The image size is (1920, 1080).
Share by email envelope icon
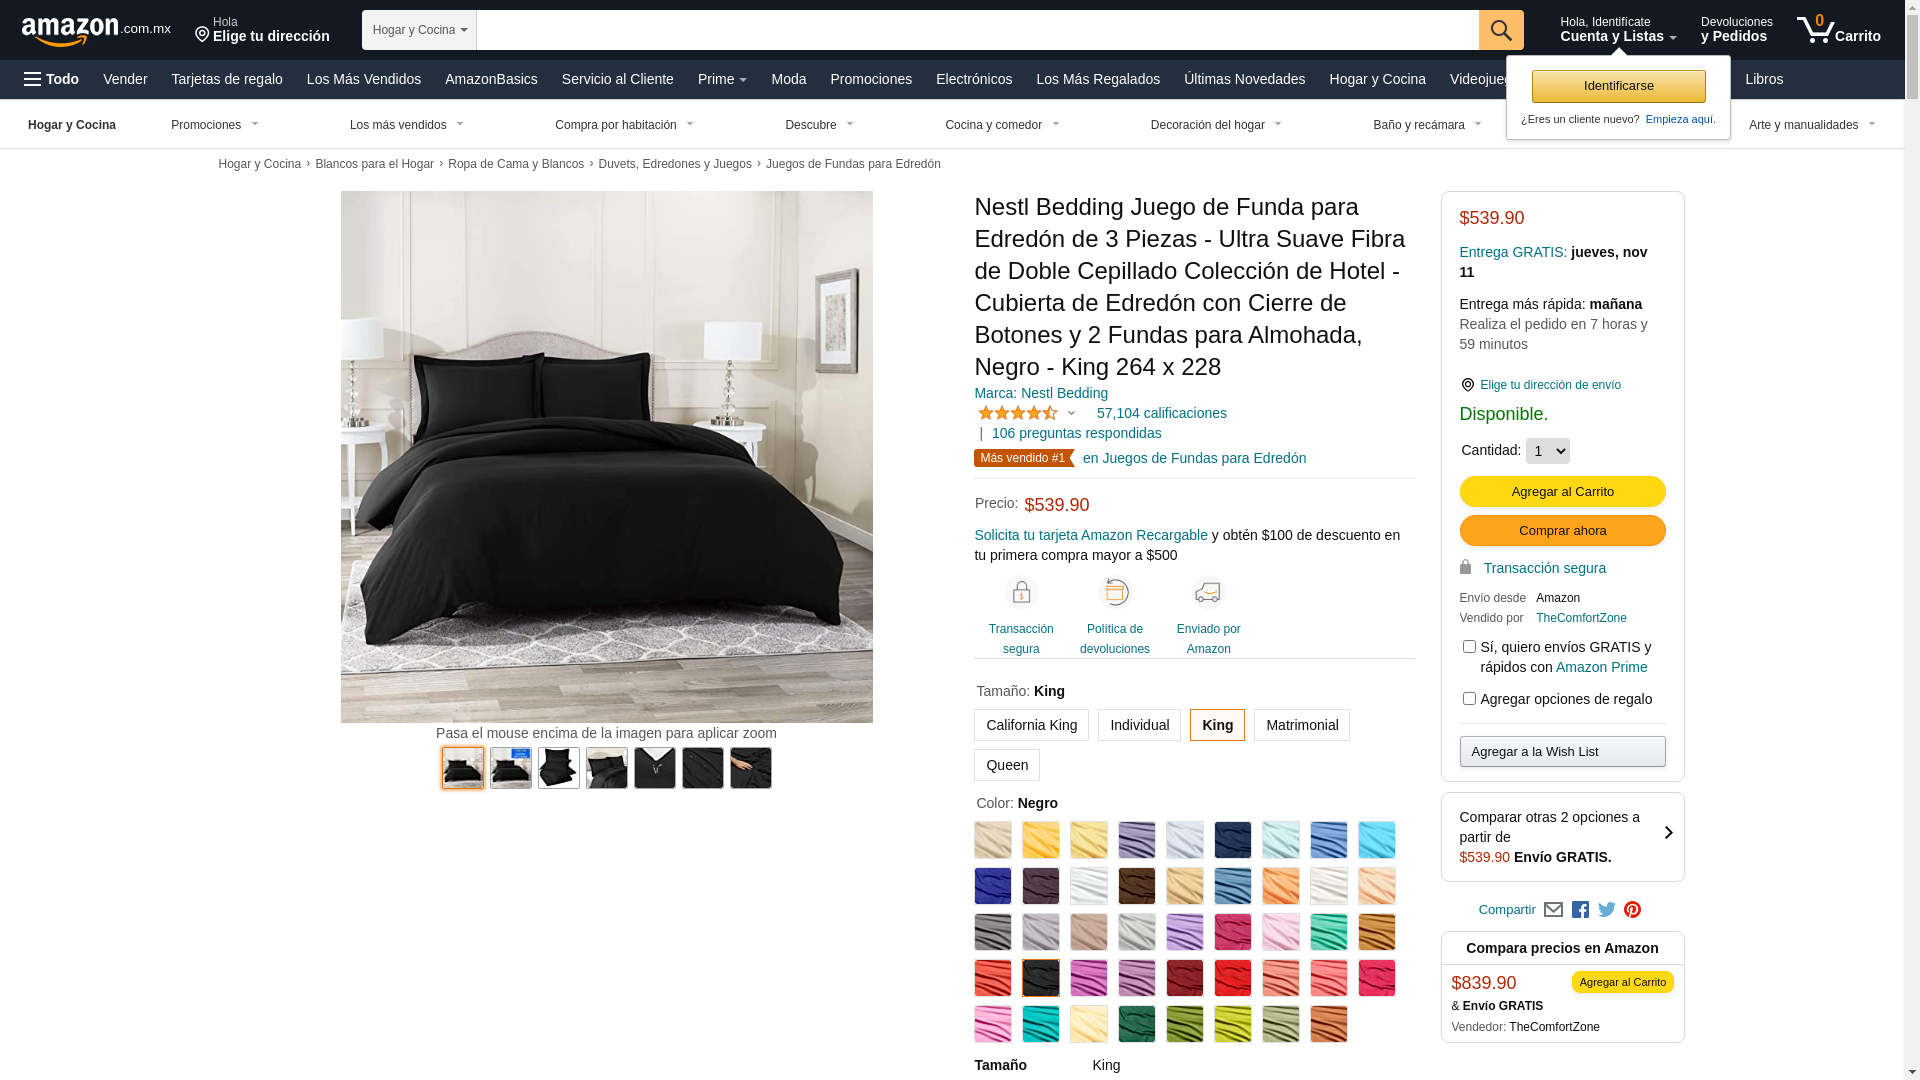coord(1553,910)
